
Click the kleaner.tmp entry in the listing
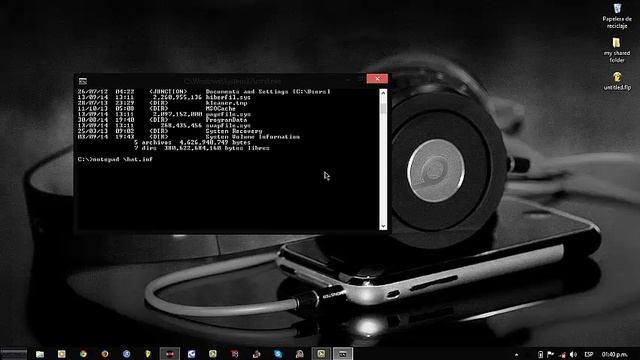(x=162, y=103)
